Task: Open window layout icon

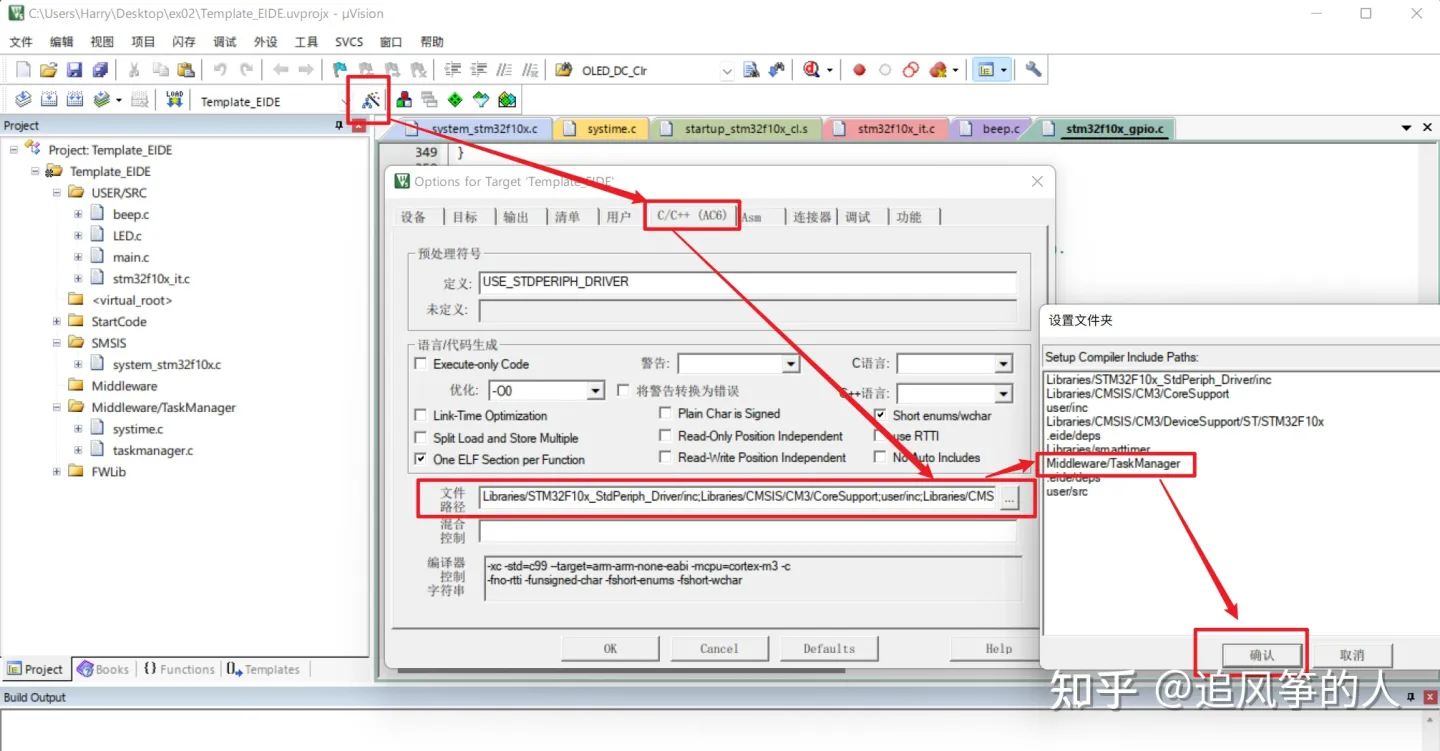Action: pos(987,70)
